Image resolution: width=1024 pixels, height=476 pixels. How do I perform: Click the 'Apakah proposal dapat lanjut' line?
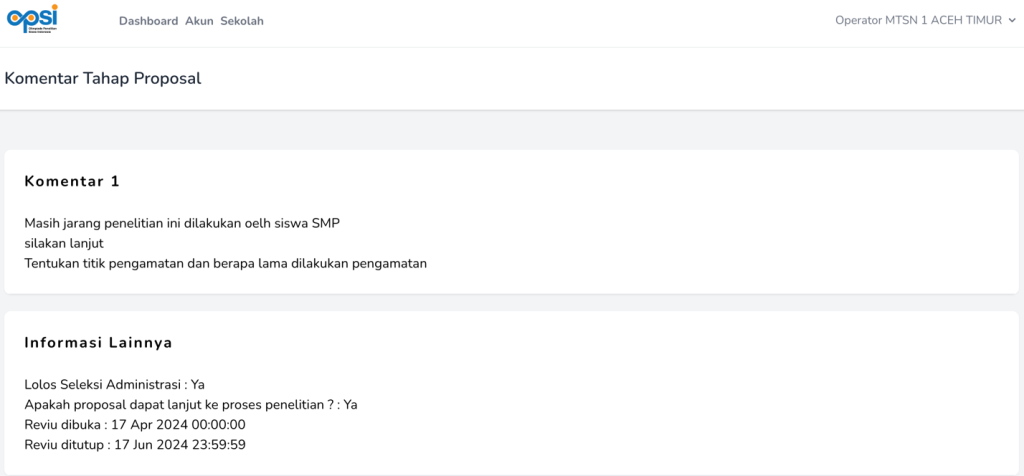tap(191, 405)
